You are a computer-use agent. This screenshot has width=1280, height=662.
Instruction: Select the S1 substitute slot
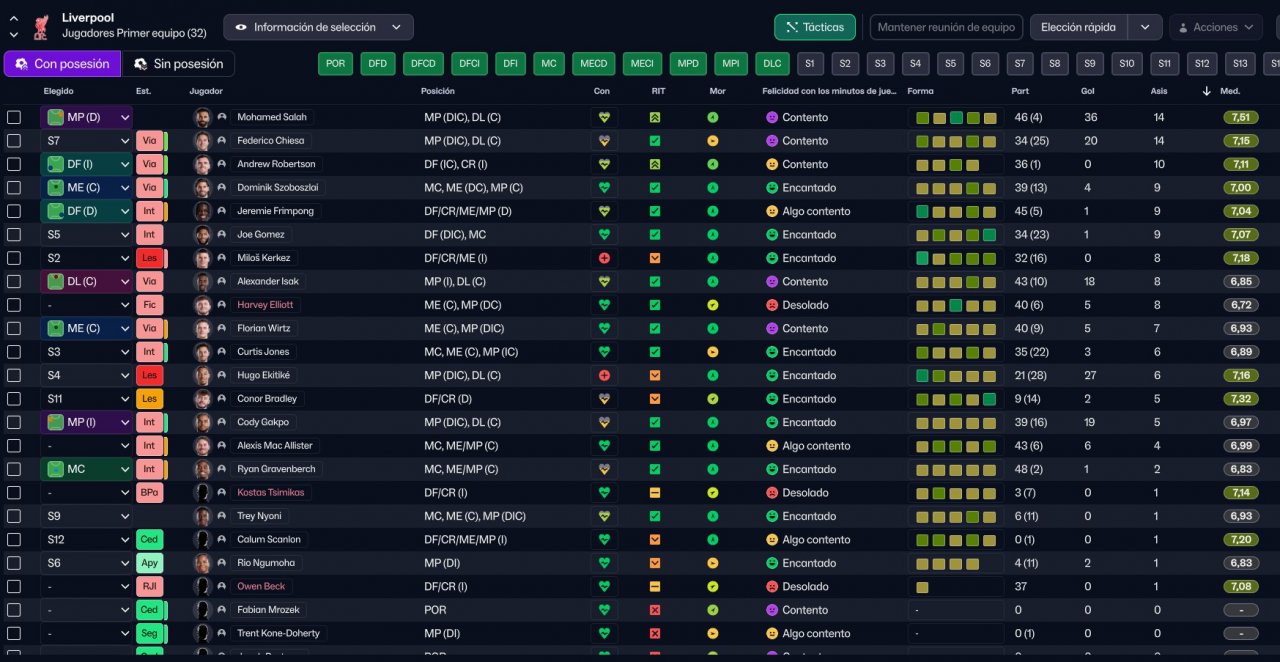tap(809, 64)
